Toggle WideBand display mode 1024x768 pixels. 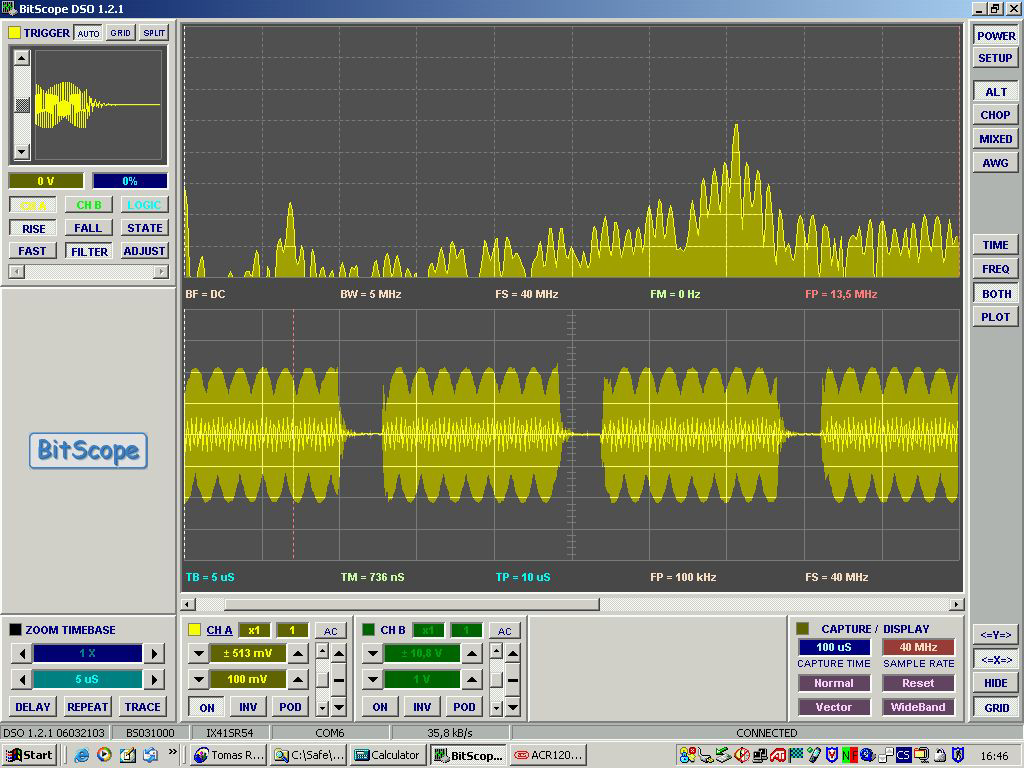tap(918, 707)
